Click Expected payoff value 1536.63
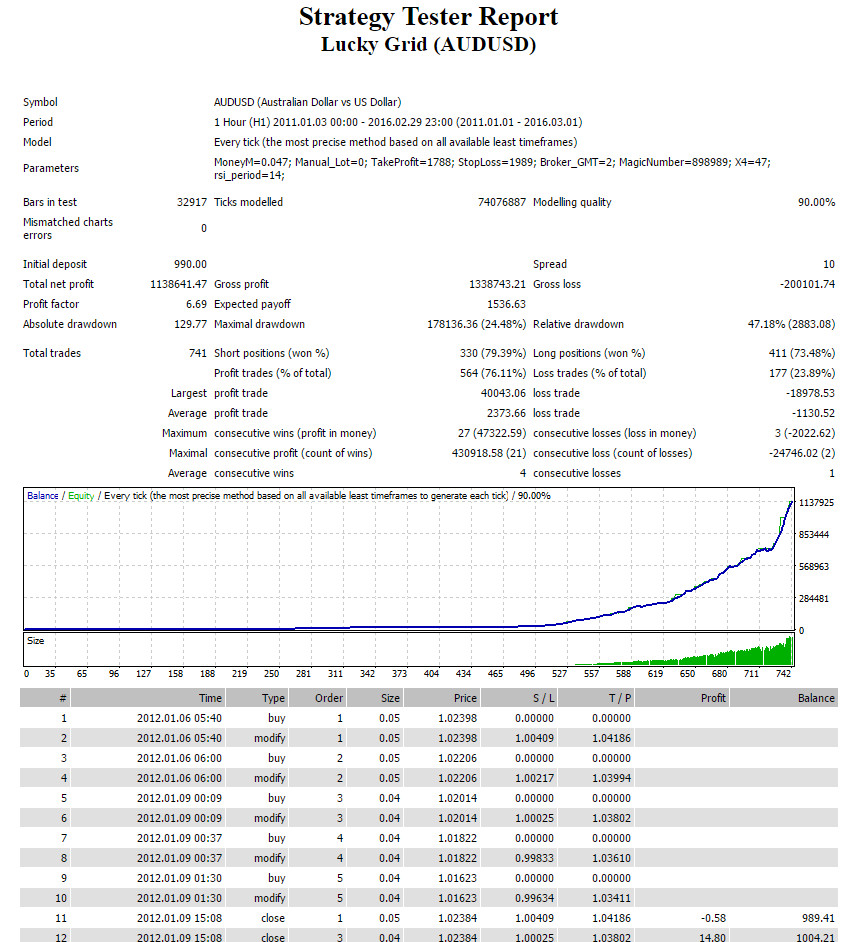841x942 pixels. (x=506, y=304)
